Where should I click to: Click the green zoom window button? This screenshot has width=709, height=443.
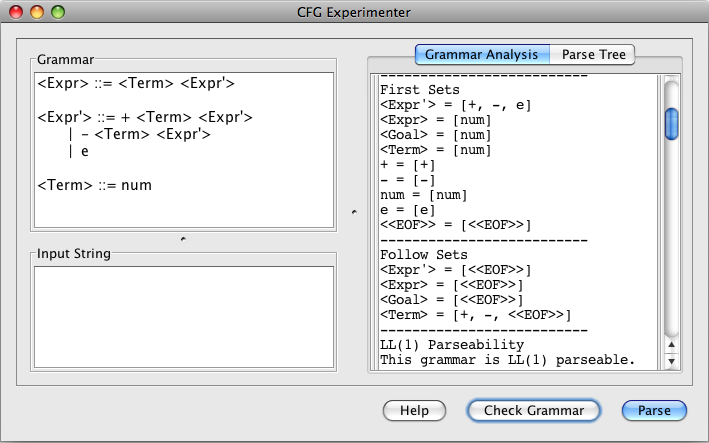pyautogui.click(x=58, y=12)
